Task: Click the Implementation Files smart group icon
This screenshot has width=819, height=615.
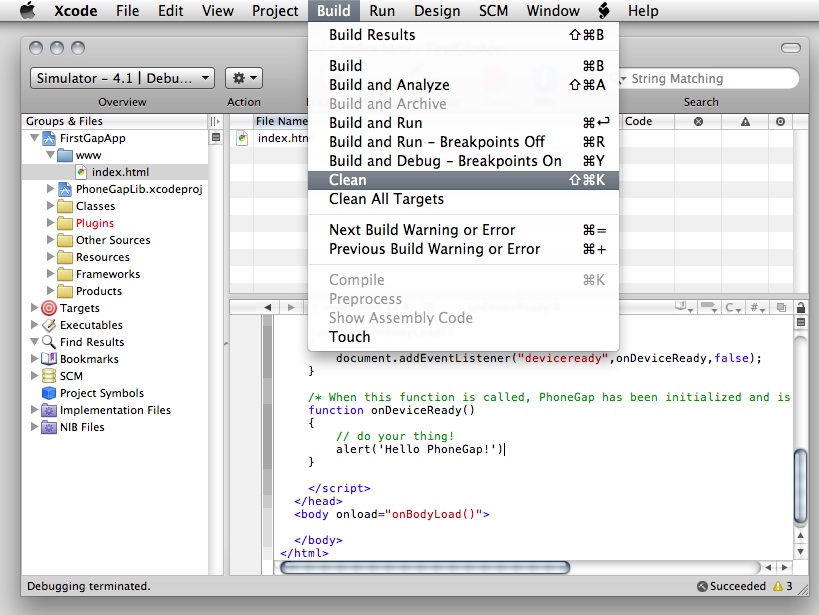Action: point(49,410)
